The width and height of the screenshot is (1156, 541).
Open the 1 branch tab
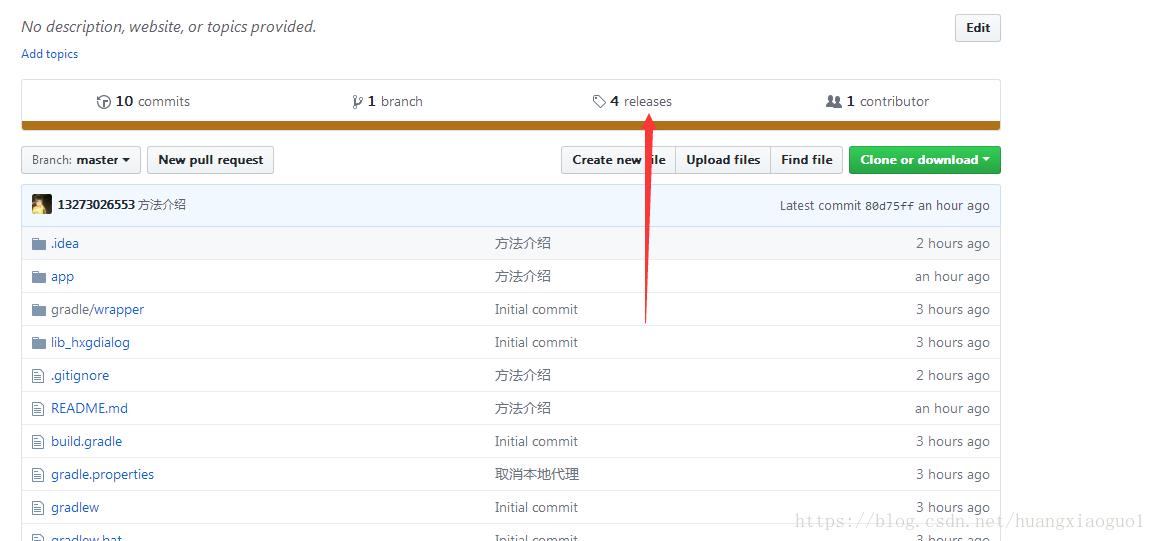tap(388, 102)
